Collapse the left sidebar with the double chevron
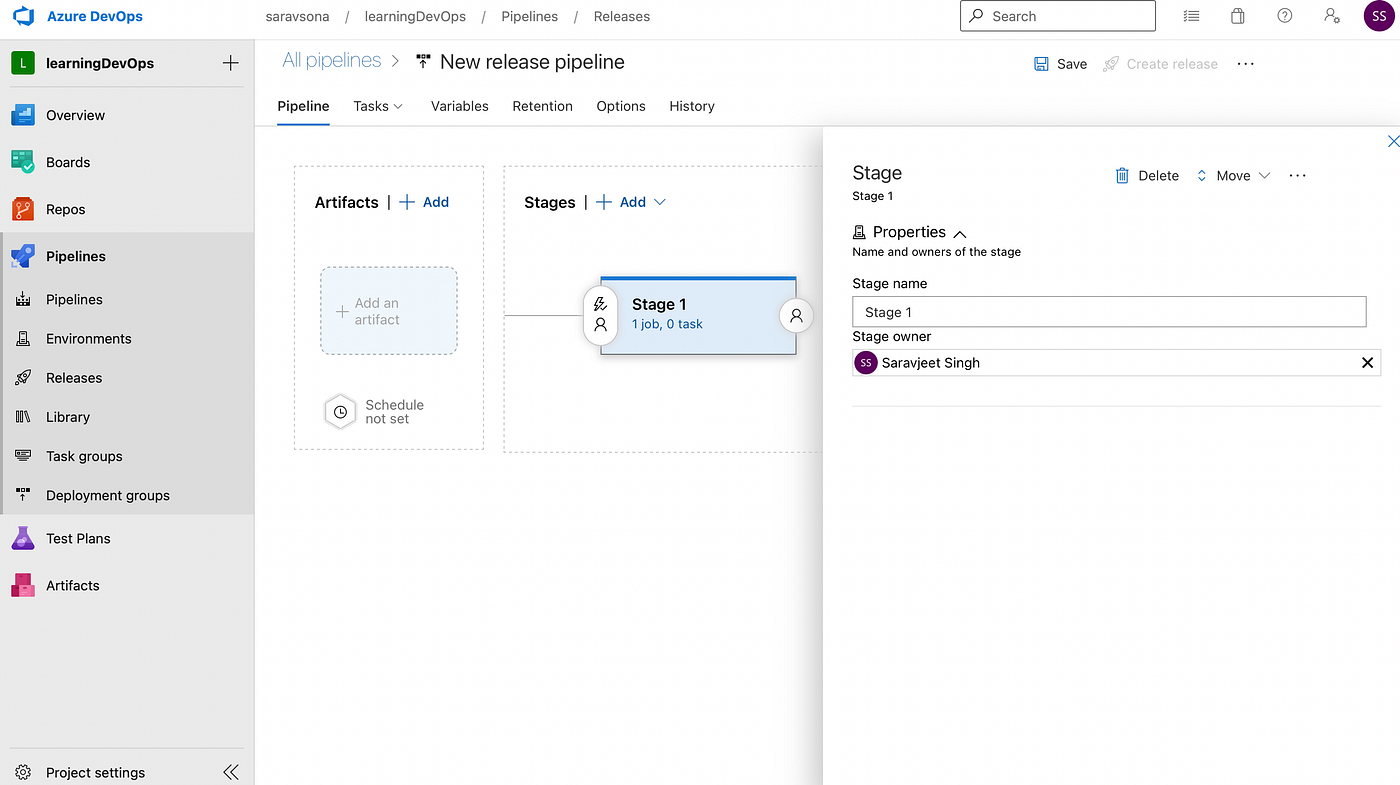1400x785 pixels. pyautogui.click(x=231, y=771)
